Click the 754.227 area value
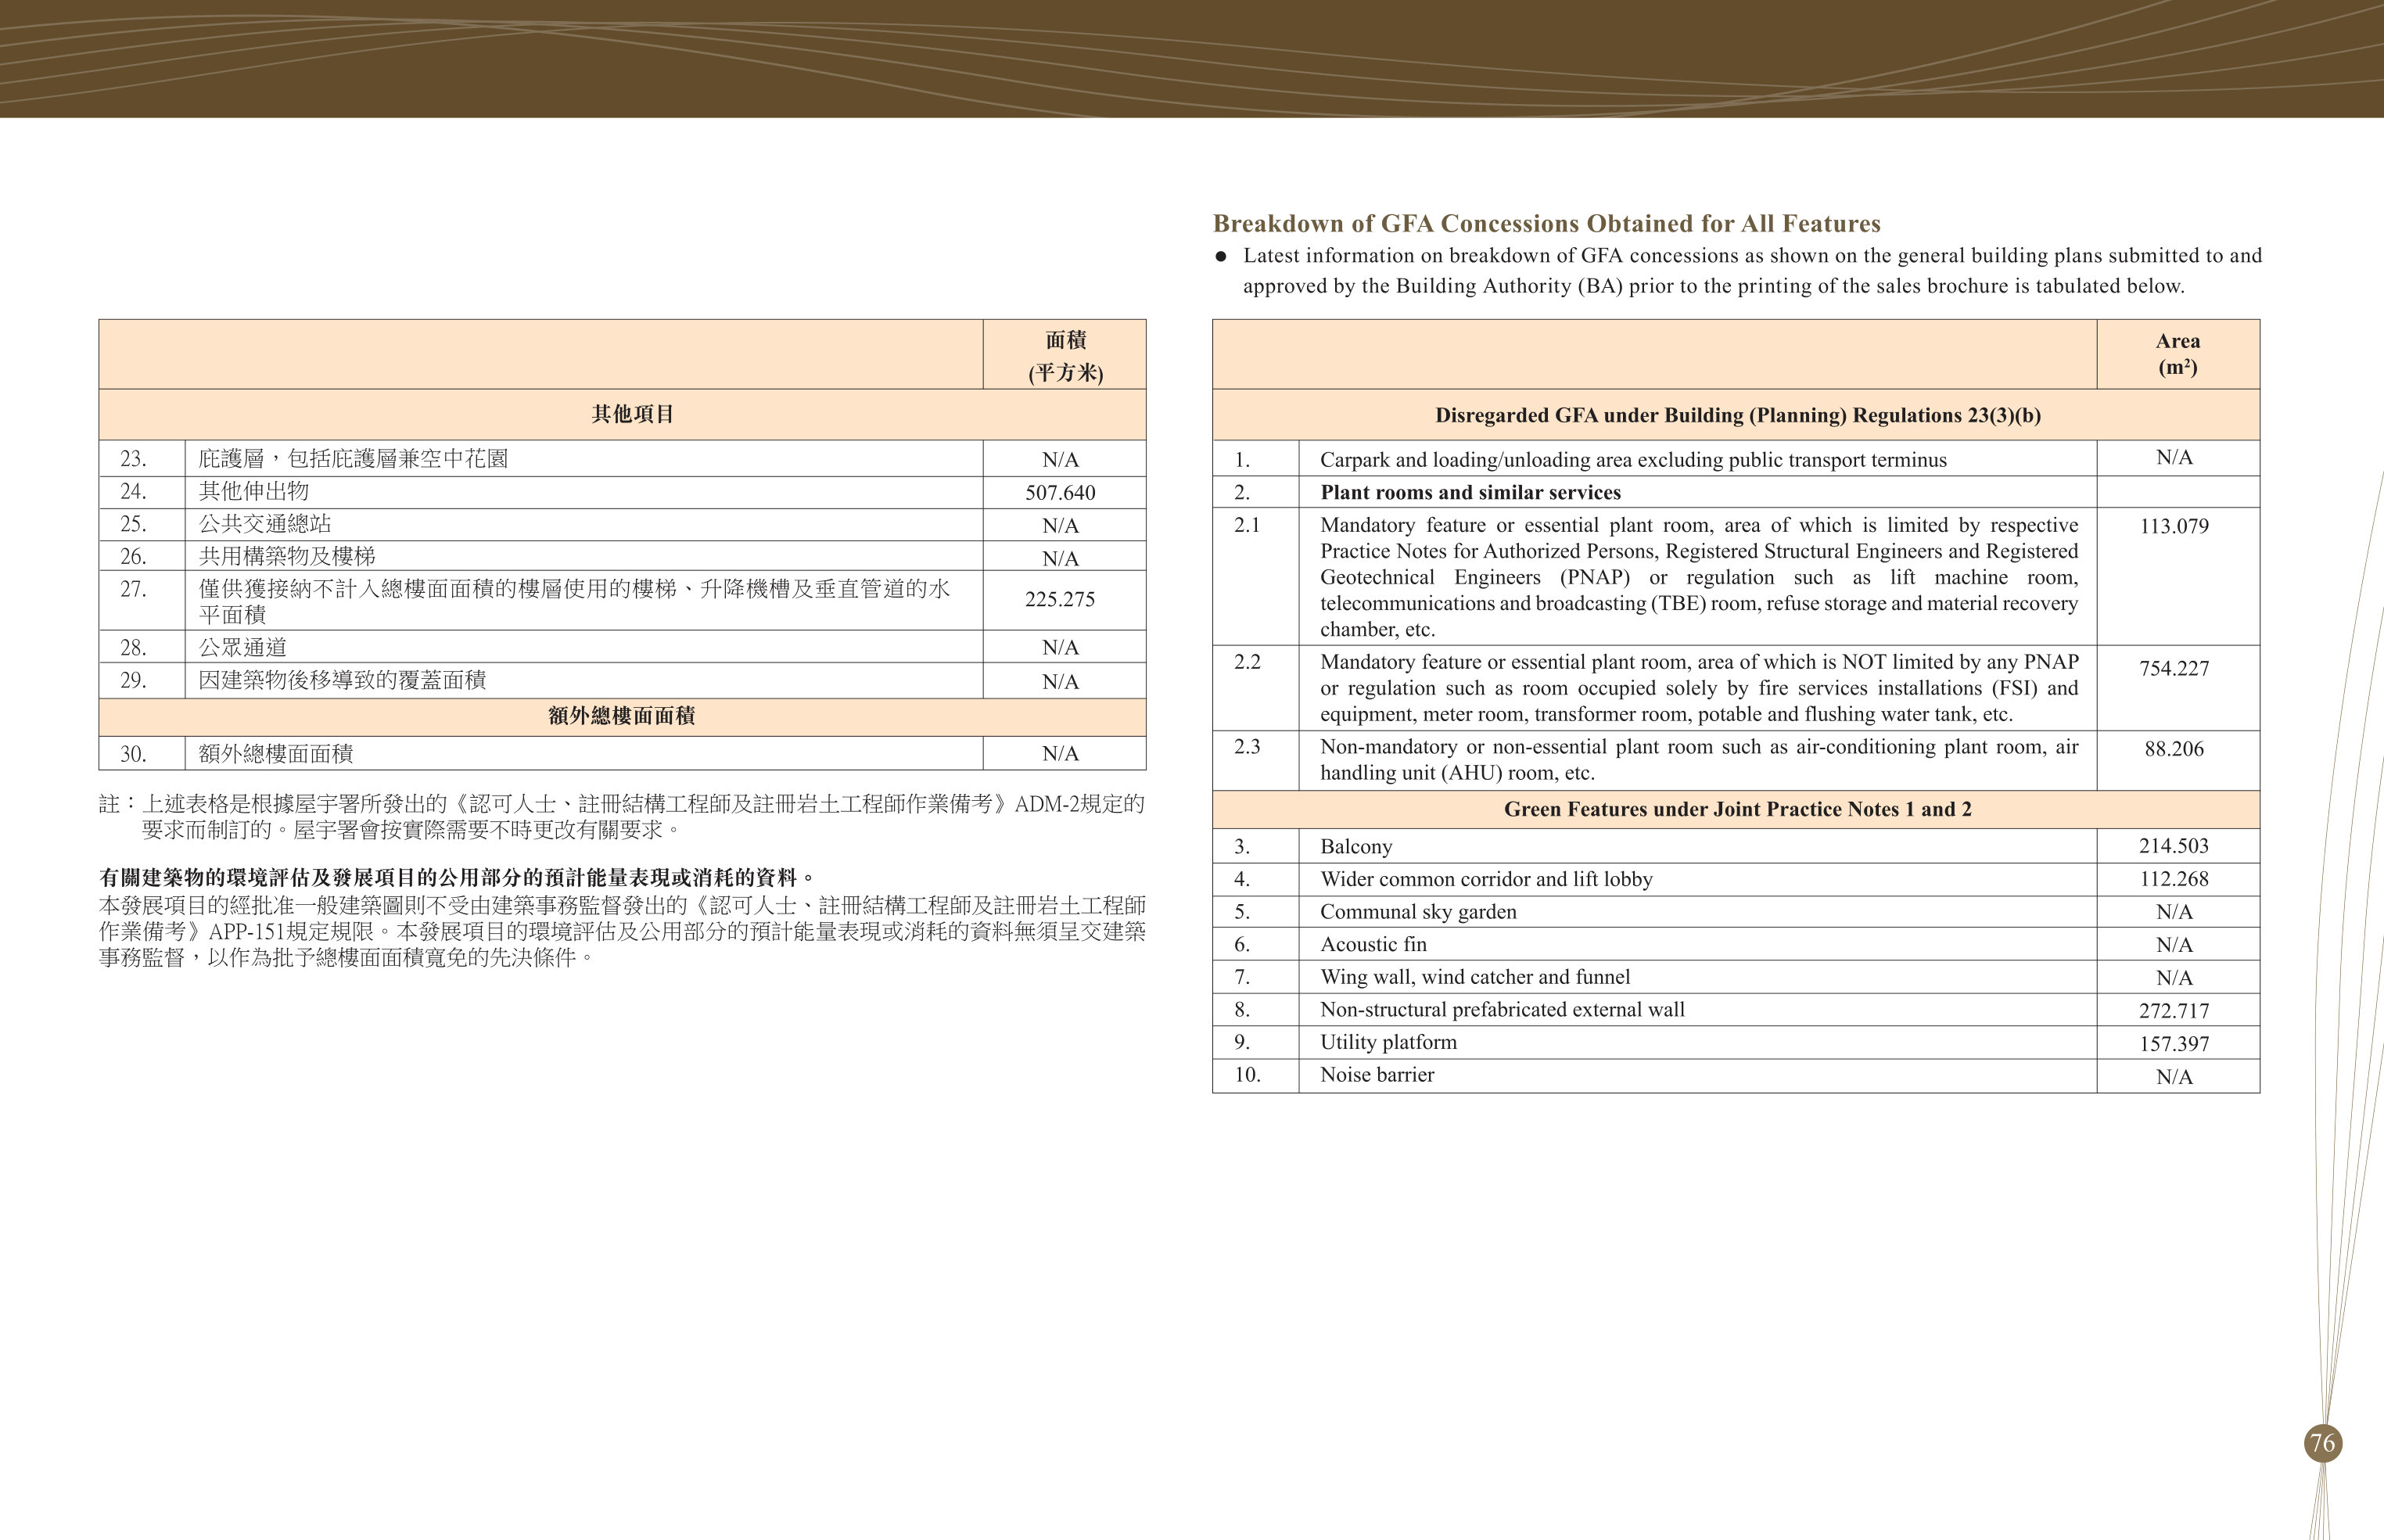The height and width of the screenshot is (1540, 2384). 2174,669
